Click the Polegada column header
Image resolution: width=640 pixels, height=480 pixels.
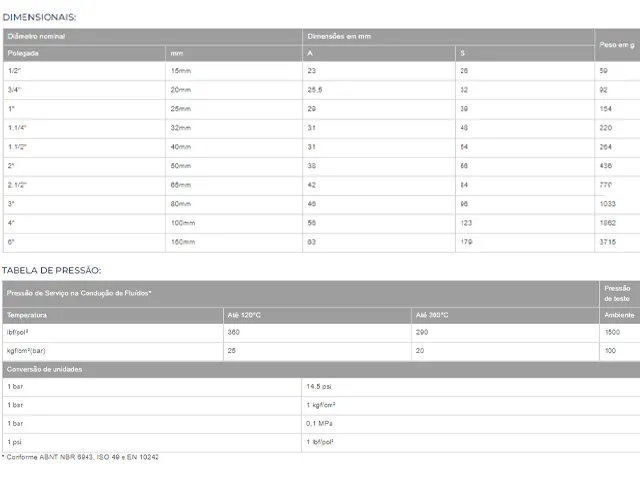pos(84,53)
